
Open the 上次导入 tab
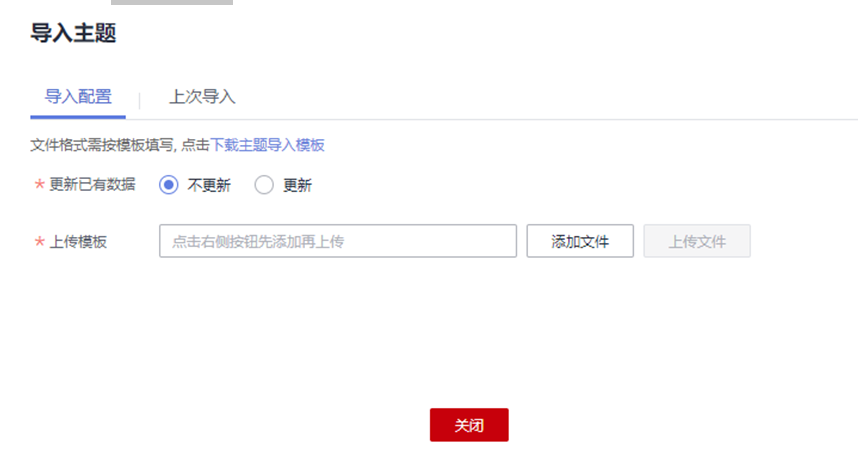pyautogui.click(x=202, y=97)
